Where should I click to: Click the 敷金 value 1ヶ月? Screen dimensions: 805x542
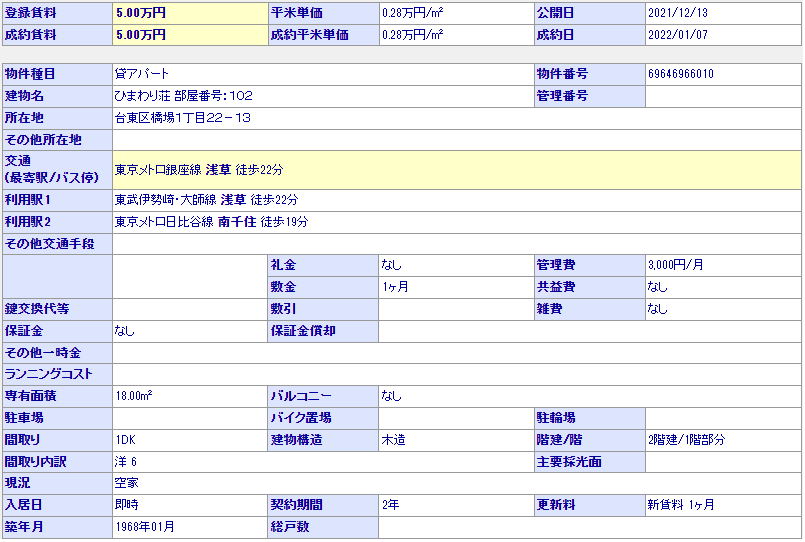(x=395, y=287)
